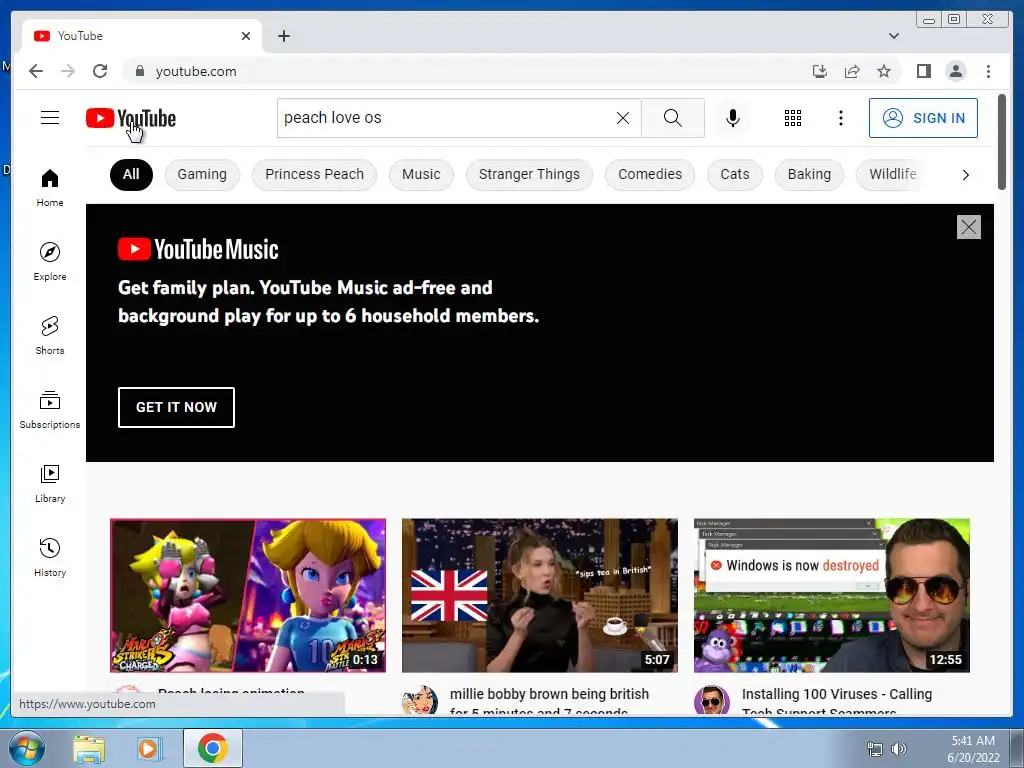Select the Cats filter chip
The image size is (1024, 768).
coord(735,174)
